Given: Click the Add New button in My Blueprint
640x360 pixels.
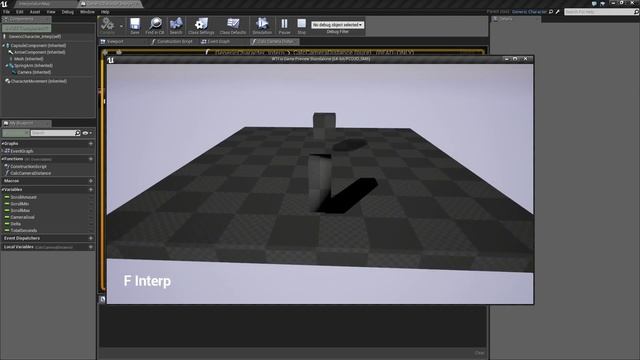Looking at the screenshot, I should [16, 133].
